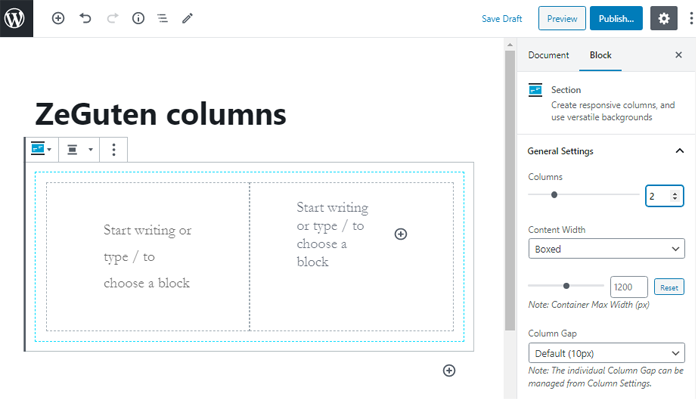696x399 pixels.
Task: Click the Section block type icon in block toolbar
Action: (38, 149)
